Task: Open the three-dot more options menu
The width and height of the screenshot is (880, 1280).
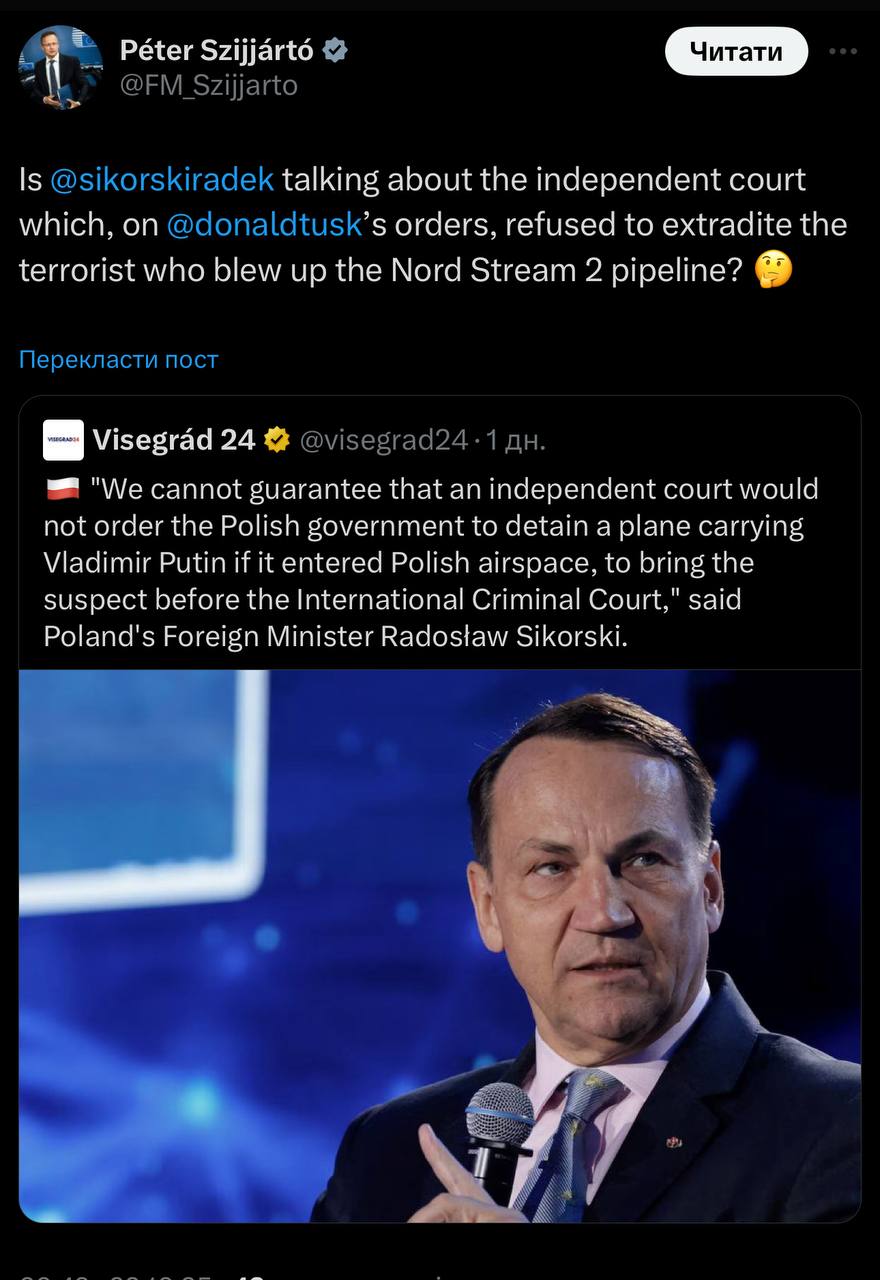Action: 843,51
